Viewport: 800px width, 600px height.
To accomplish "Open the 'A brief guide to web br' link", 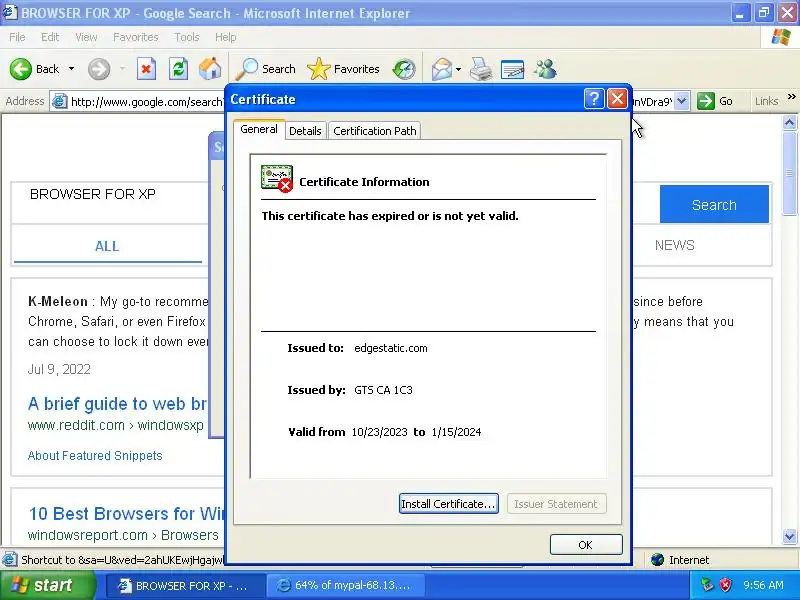I will click(x=117, y=404).
